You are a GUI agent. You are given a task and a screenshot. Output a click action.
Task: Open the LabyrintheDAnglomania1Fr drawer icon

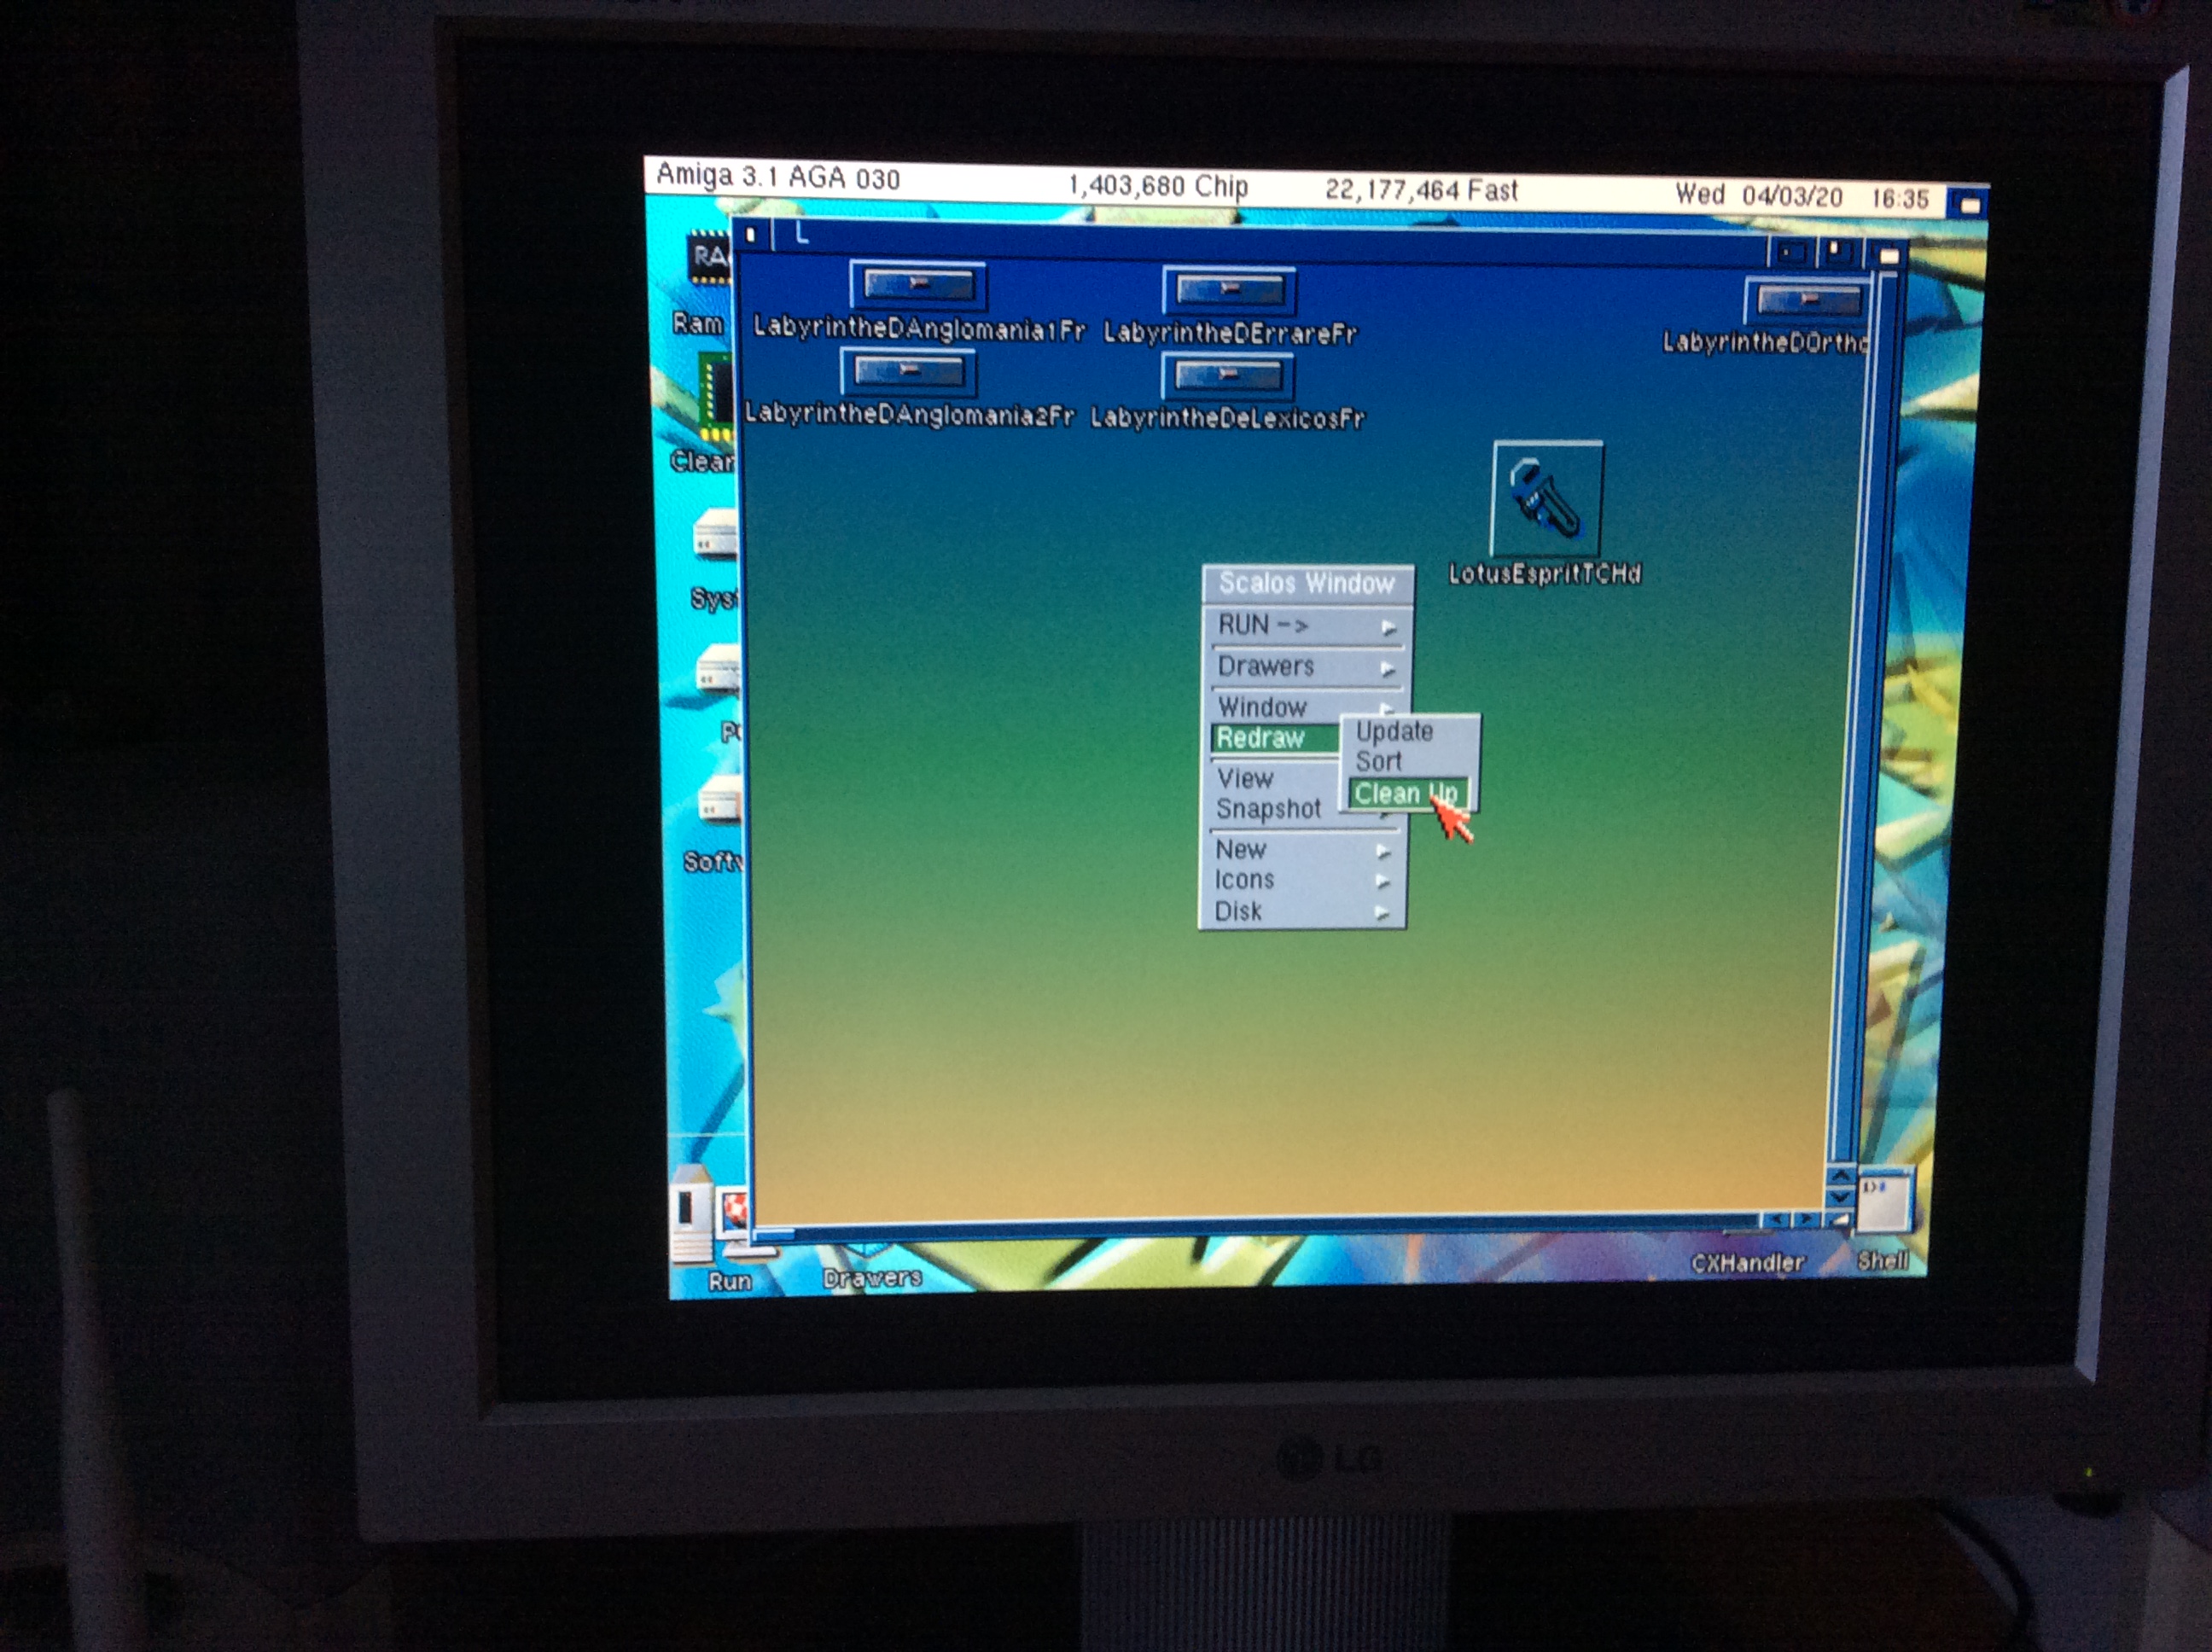918,287
